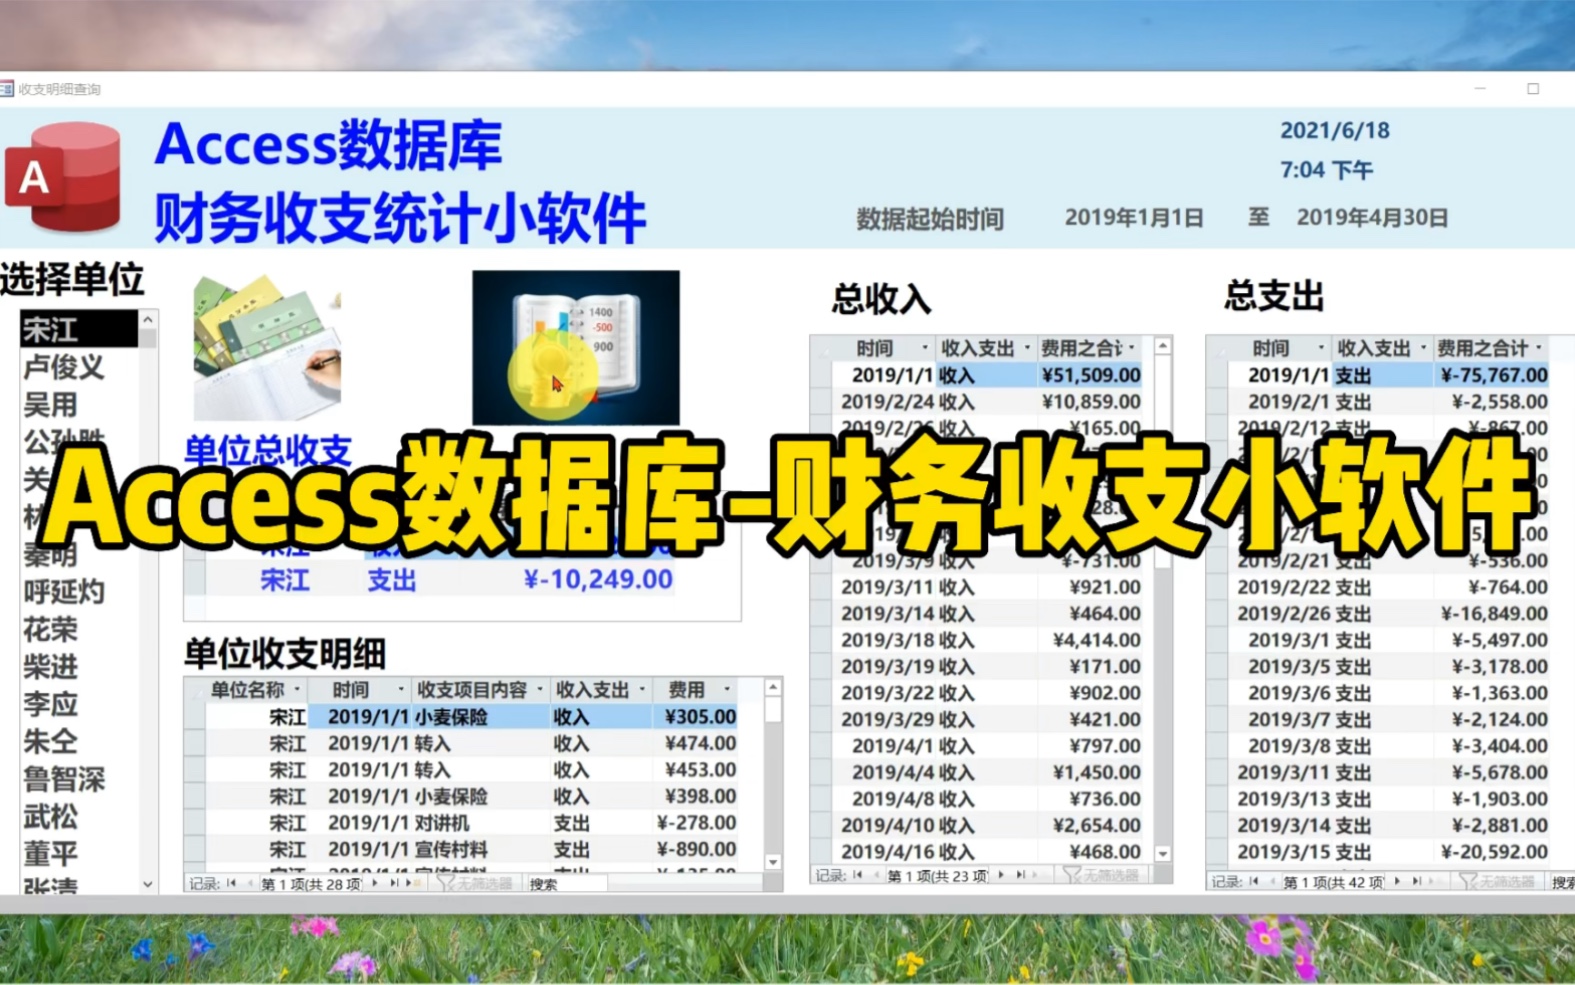Select 柴进 in the unit list
The width and height of the screenshot is (1575, 985).
coord(79,666)
